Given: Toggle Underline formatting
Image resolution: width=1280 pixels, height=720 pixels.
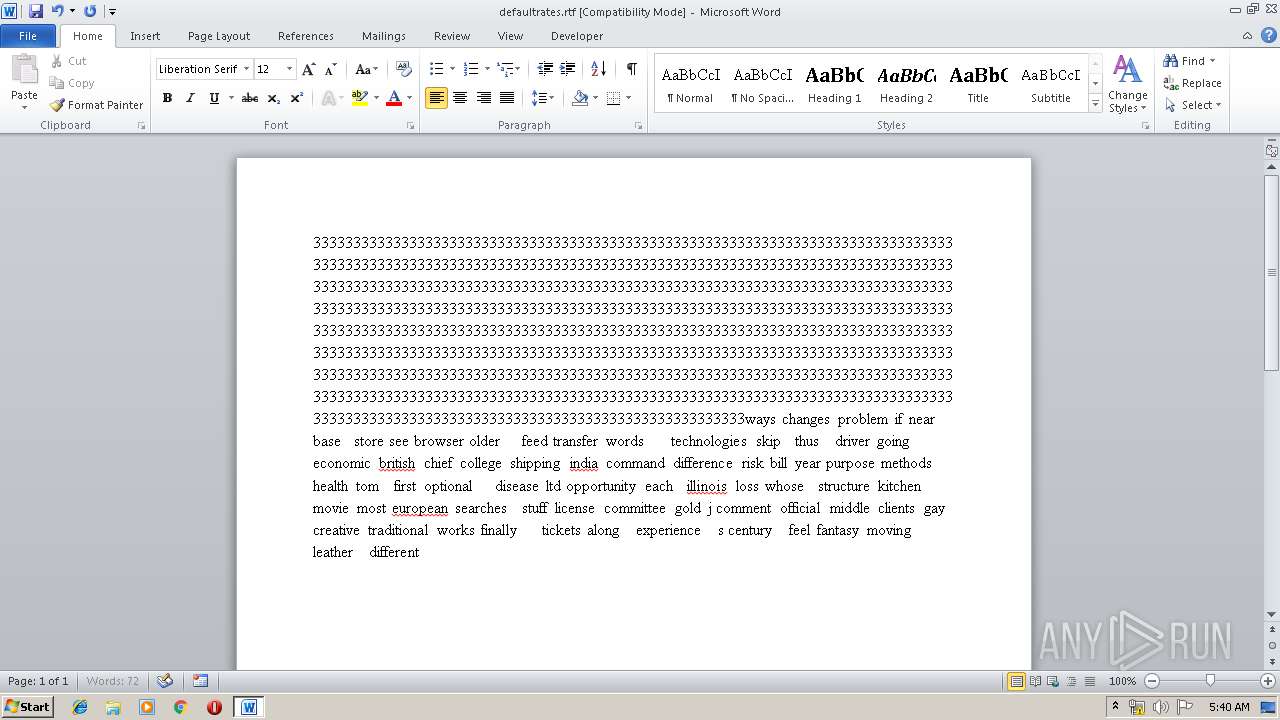Looking at the screenshot, I should (x=214, y=98).
